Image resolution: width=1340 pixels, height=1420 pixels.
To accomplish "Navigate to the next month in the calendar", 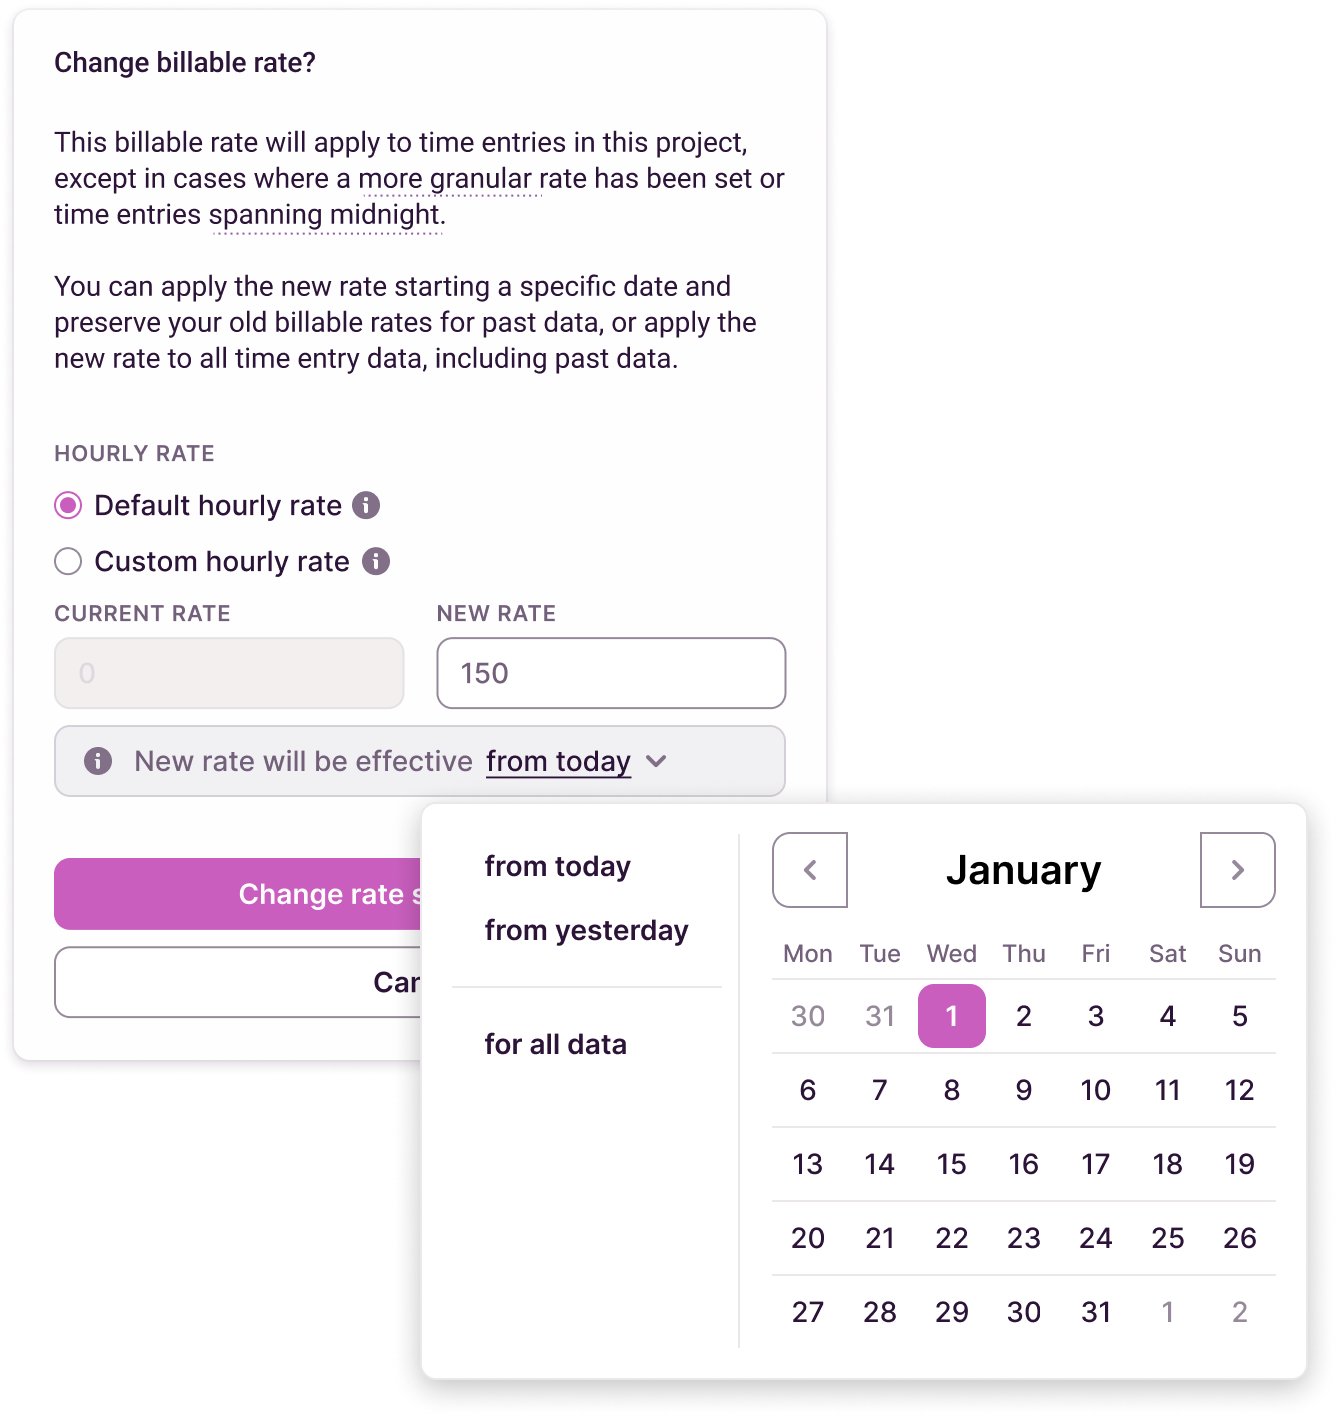I will (1237, 870).
